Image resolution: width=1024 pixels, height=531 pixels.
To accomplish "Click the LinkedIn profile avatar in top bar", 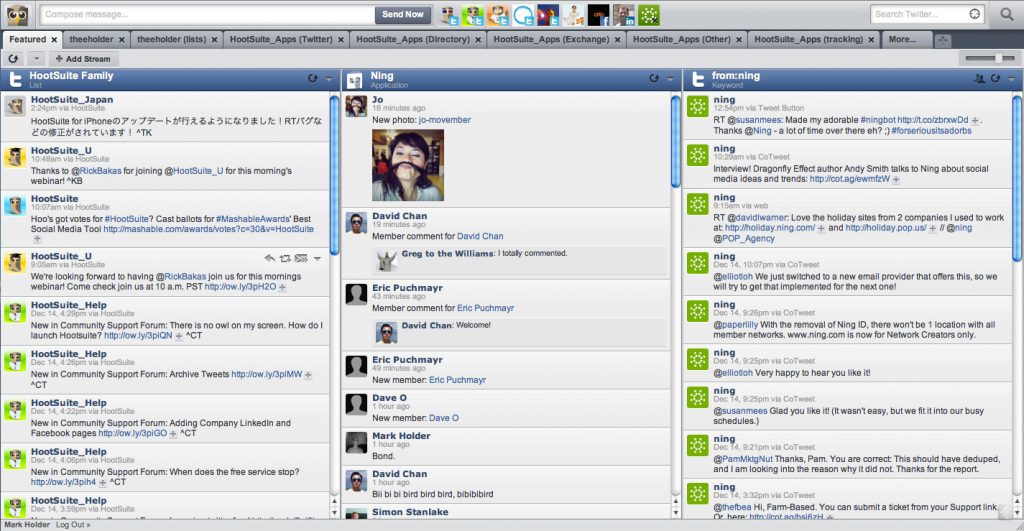I will [624, 15].
